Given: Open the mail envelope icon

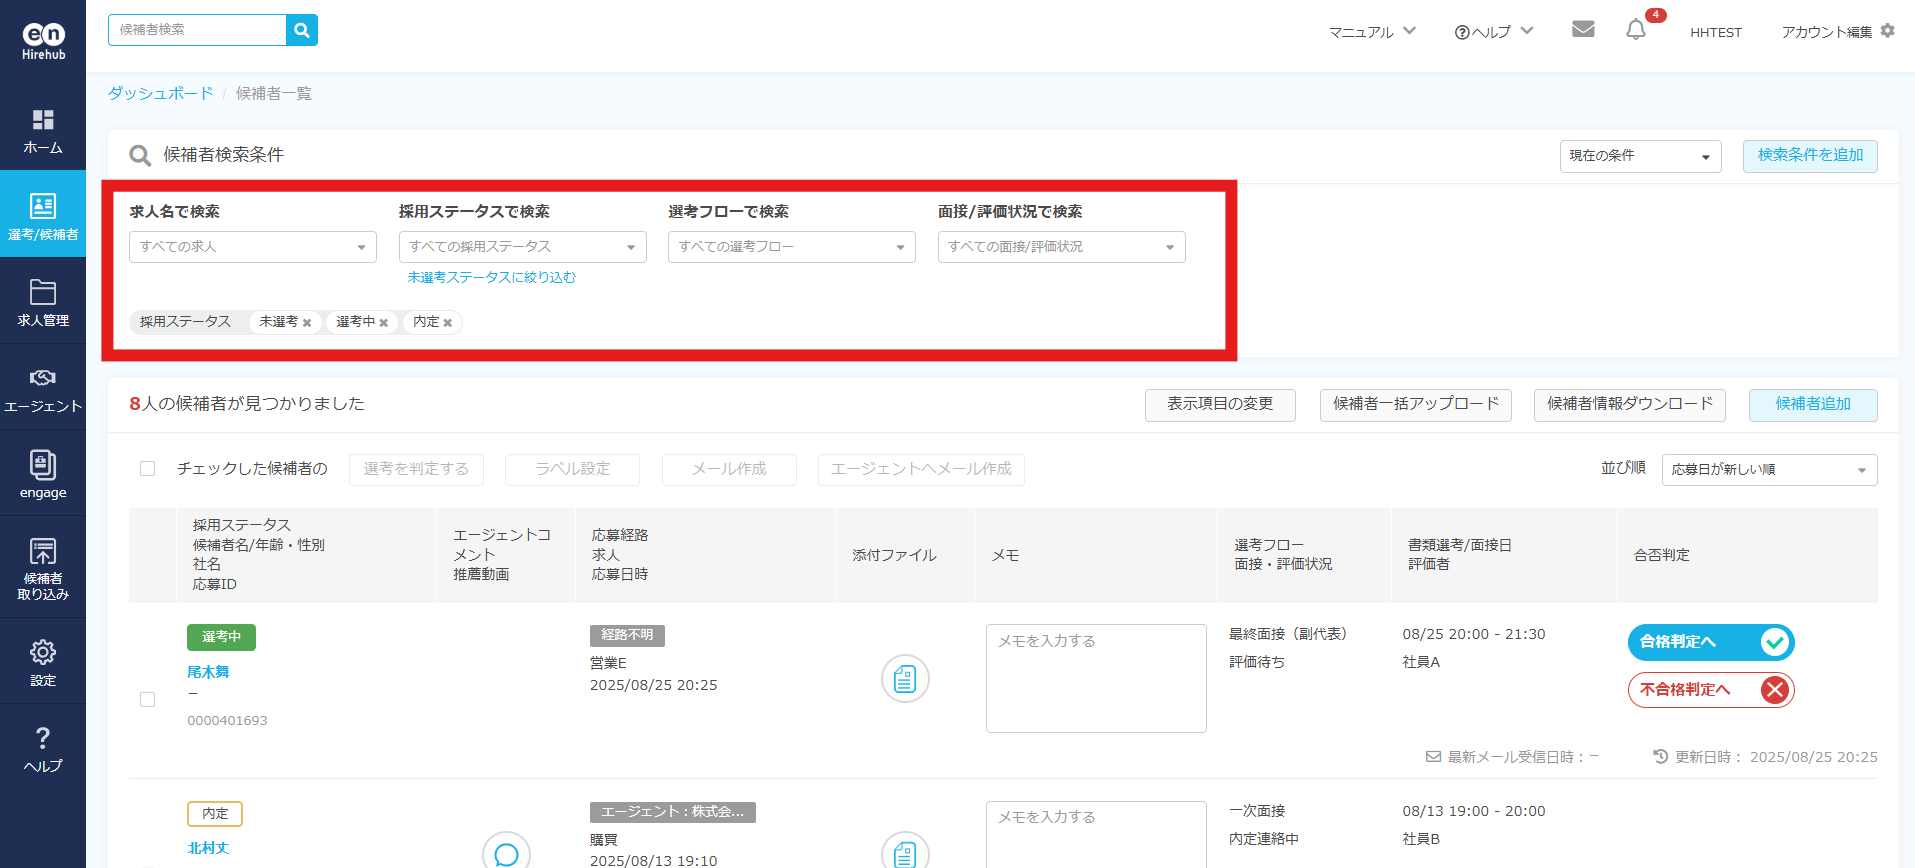Looking at the screenshot, I should (1583, 29).
